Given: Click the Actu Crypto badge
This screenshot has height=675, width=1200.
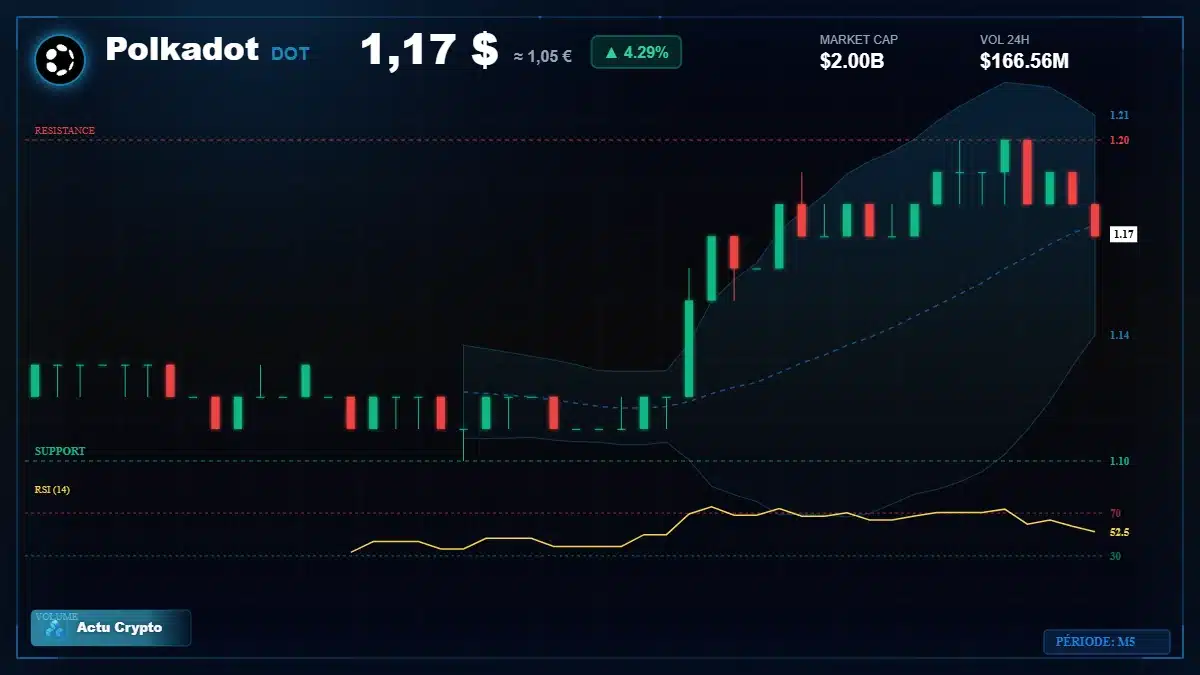Looking at the screenshot, I should 111,628.
